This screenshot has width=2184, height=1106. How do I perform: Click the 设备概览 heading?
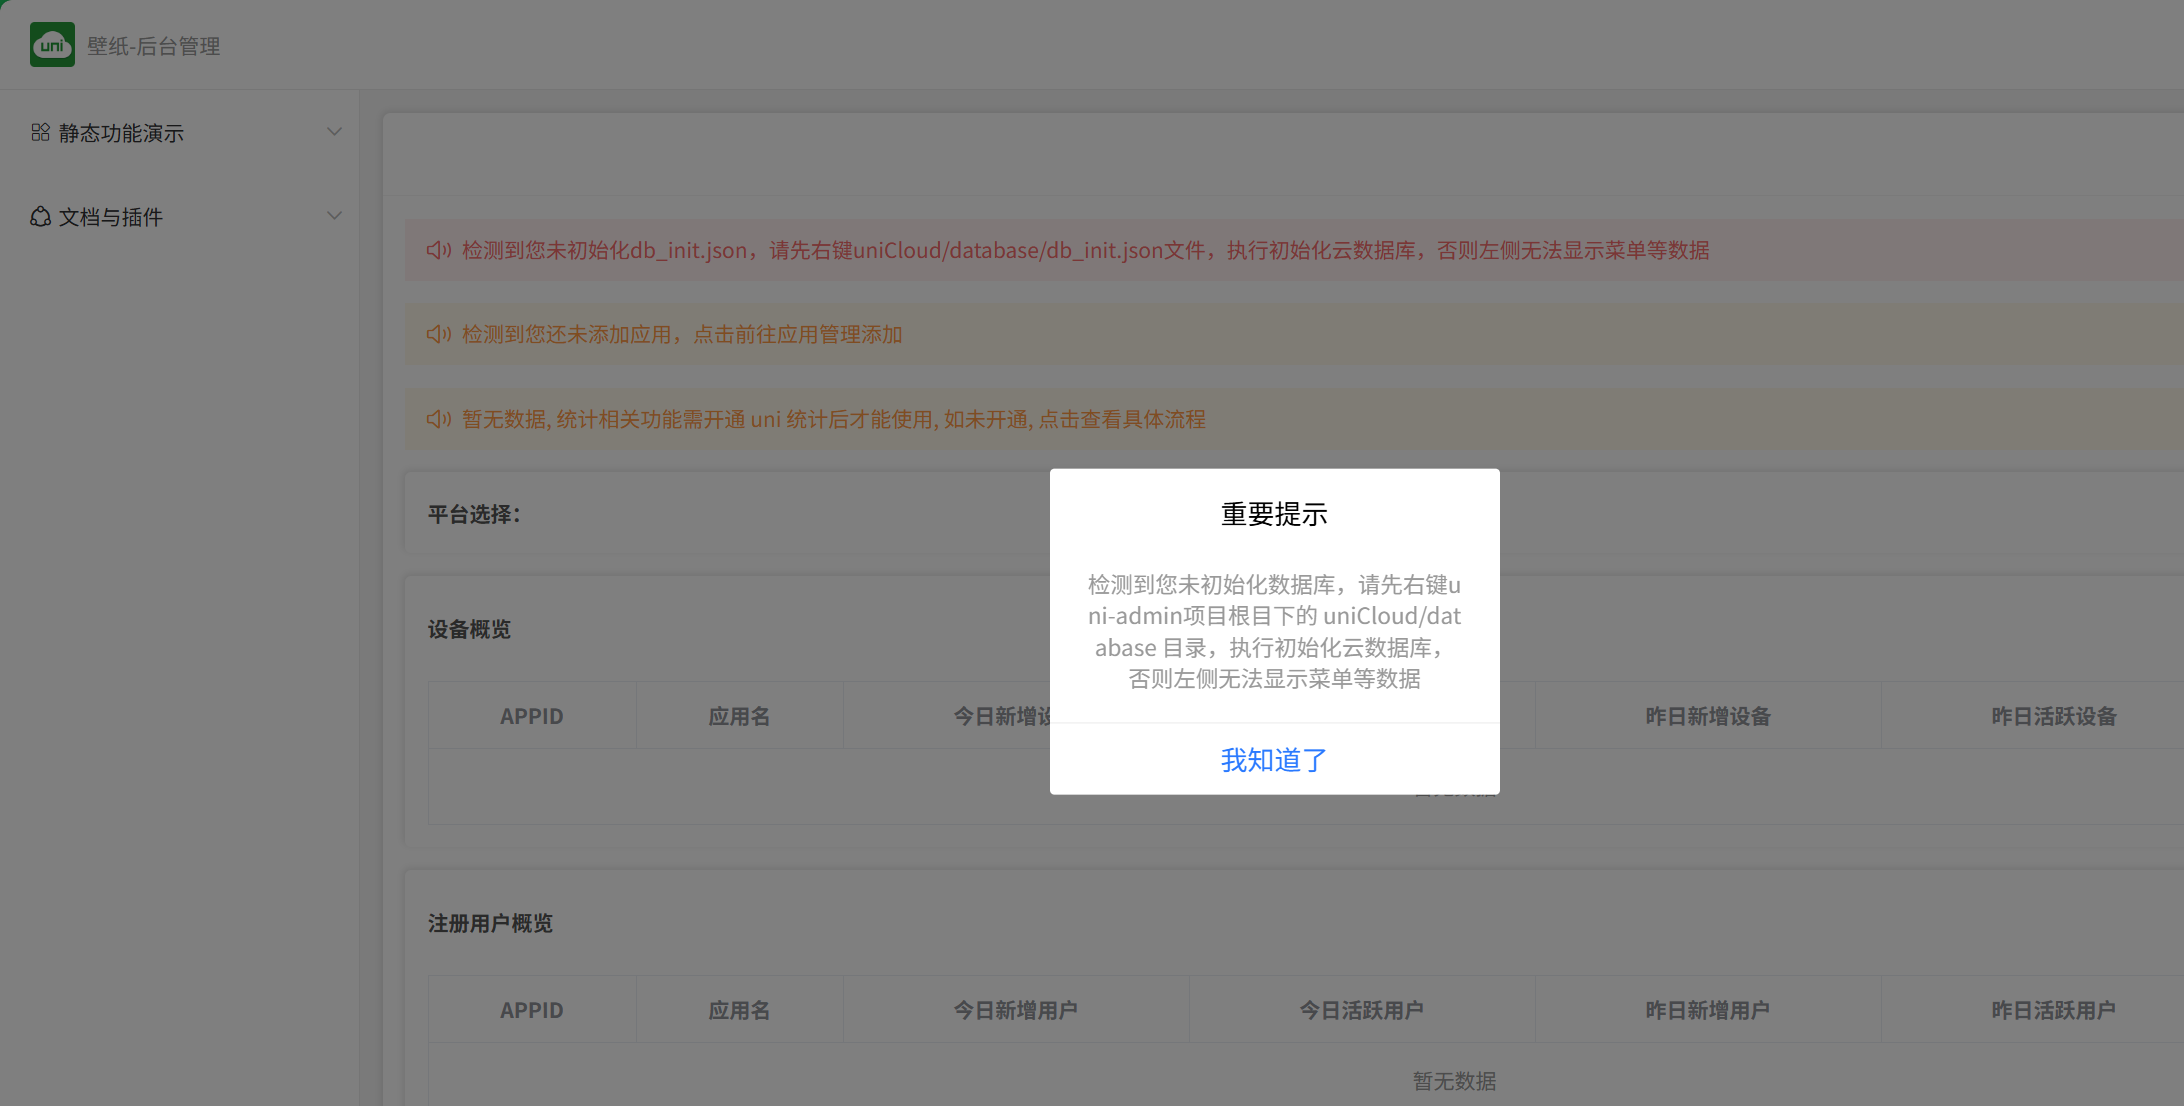(469, 629)
